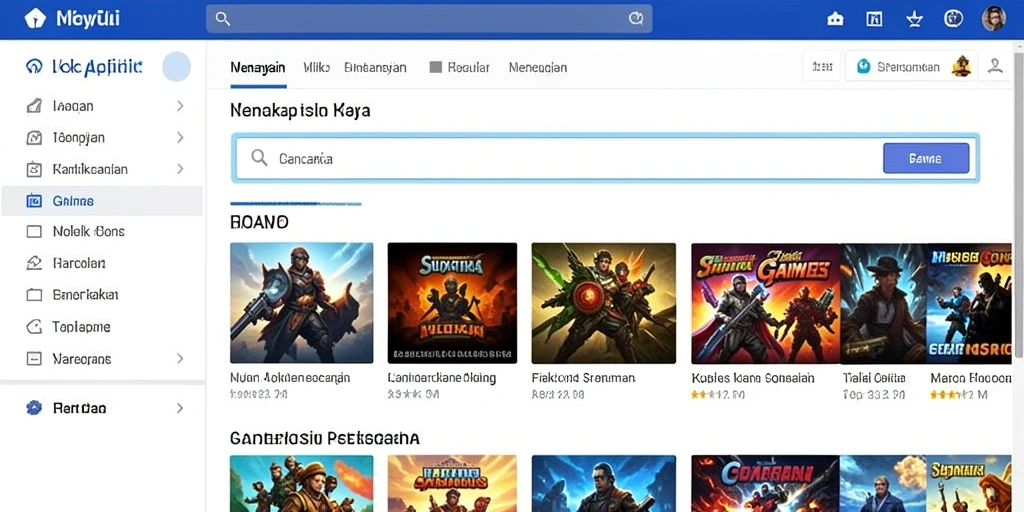Screen dimensions: 1024x512
Task: Click the Tlalei Oaitiia title text
Action: [x=874, y=377]
